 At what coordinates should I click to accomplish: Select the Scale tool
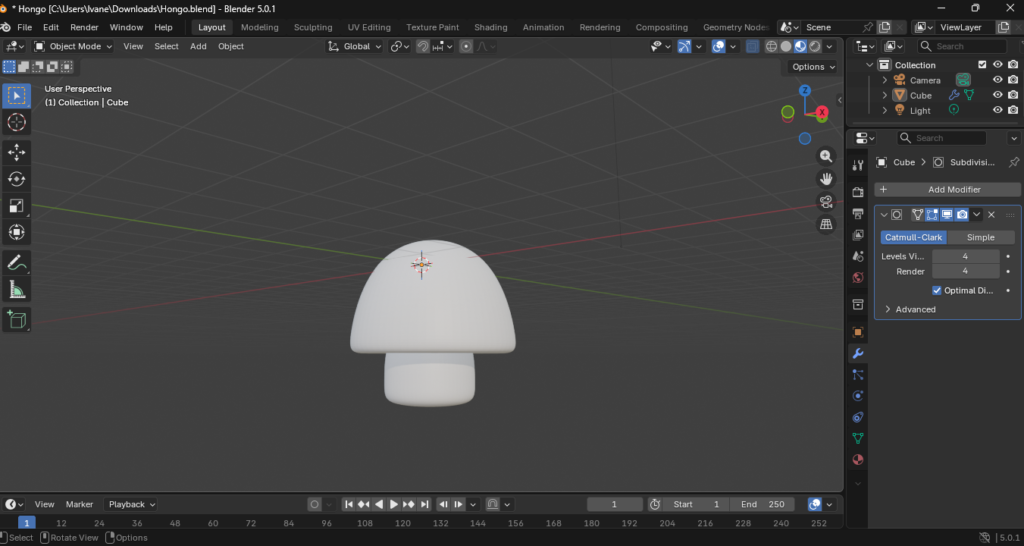(x=17, y=206)
